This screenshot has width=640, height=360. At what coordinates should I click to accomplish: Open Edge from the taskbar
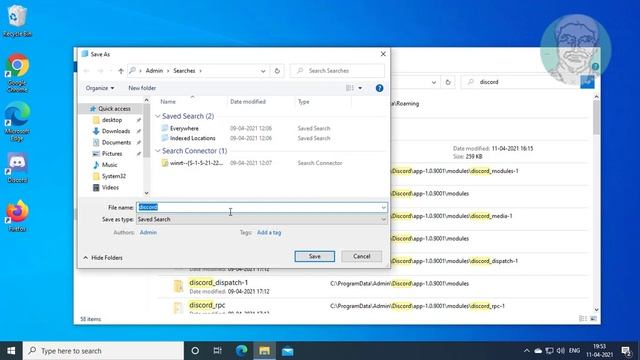241,351
